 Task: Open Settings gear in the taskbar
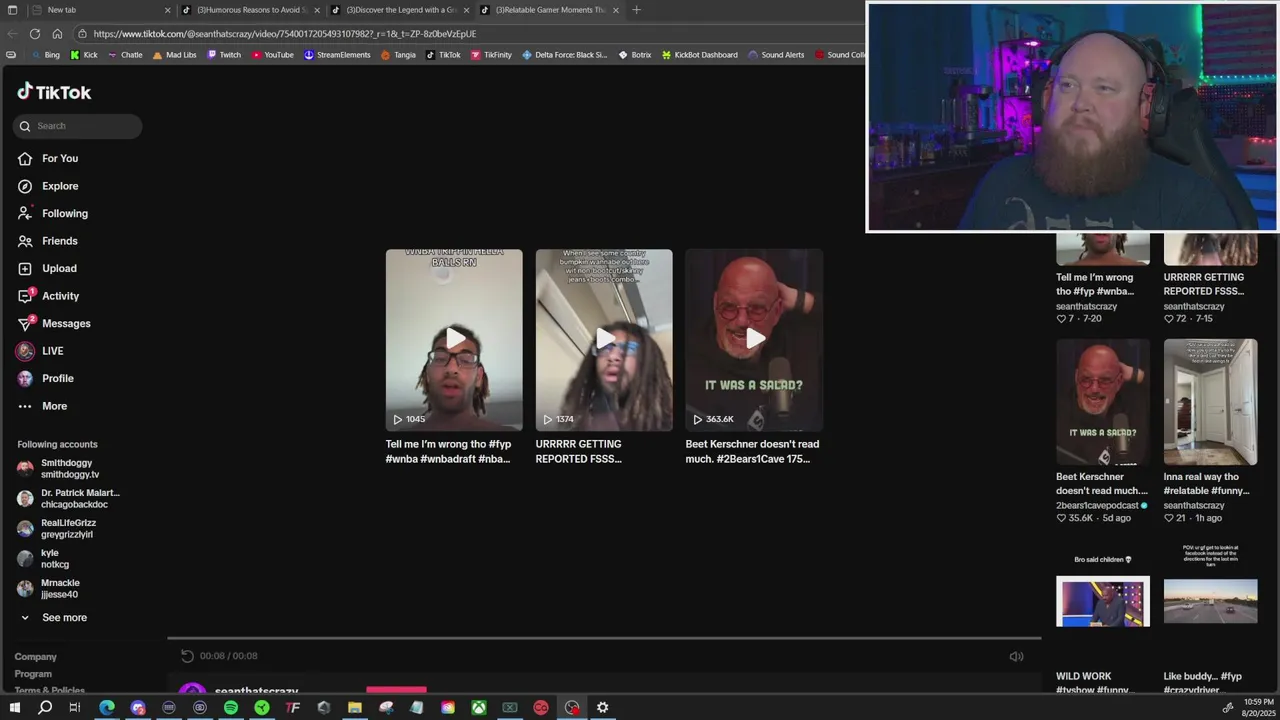pyautogui.click(x=603, y=707)
